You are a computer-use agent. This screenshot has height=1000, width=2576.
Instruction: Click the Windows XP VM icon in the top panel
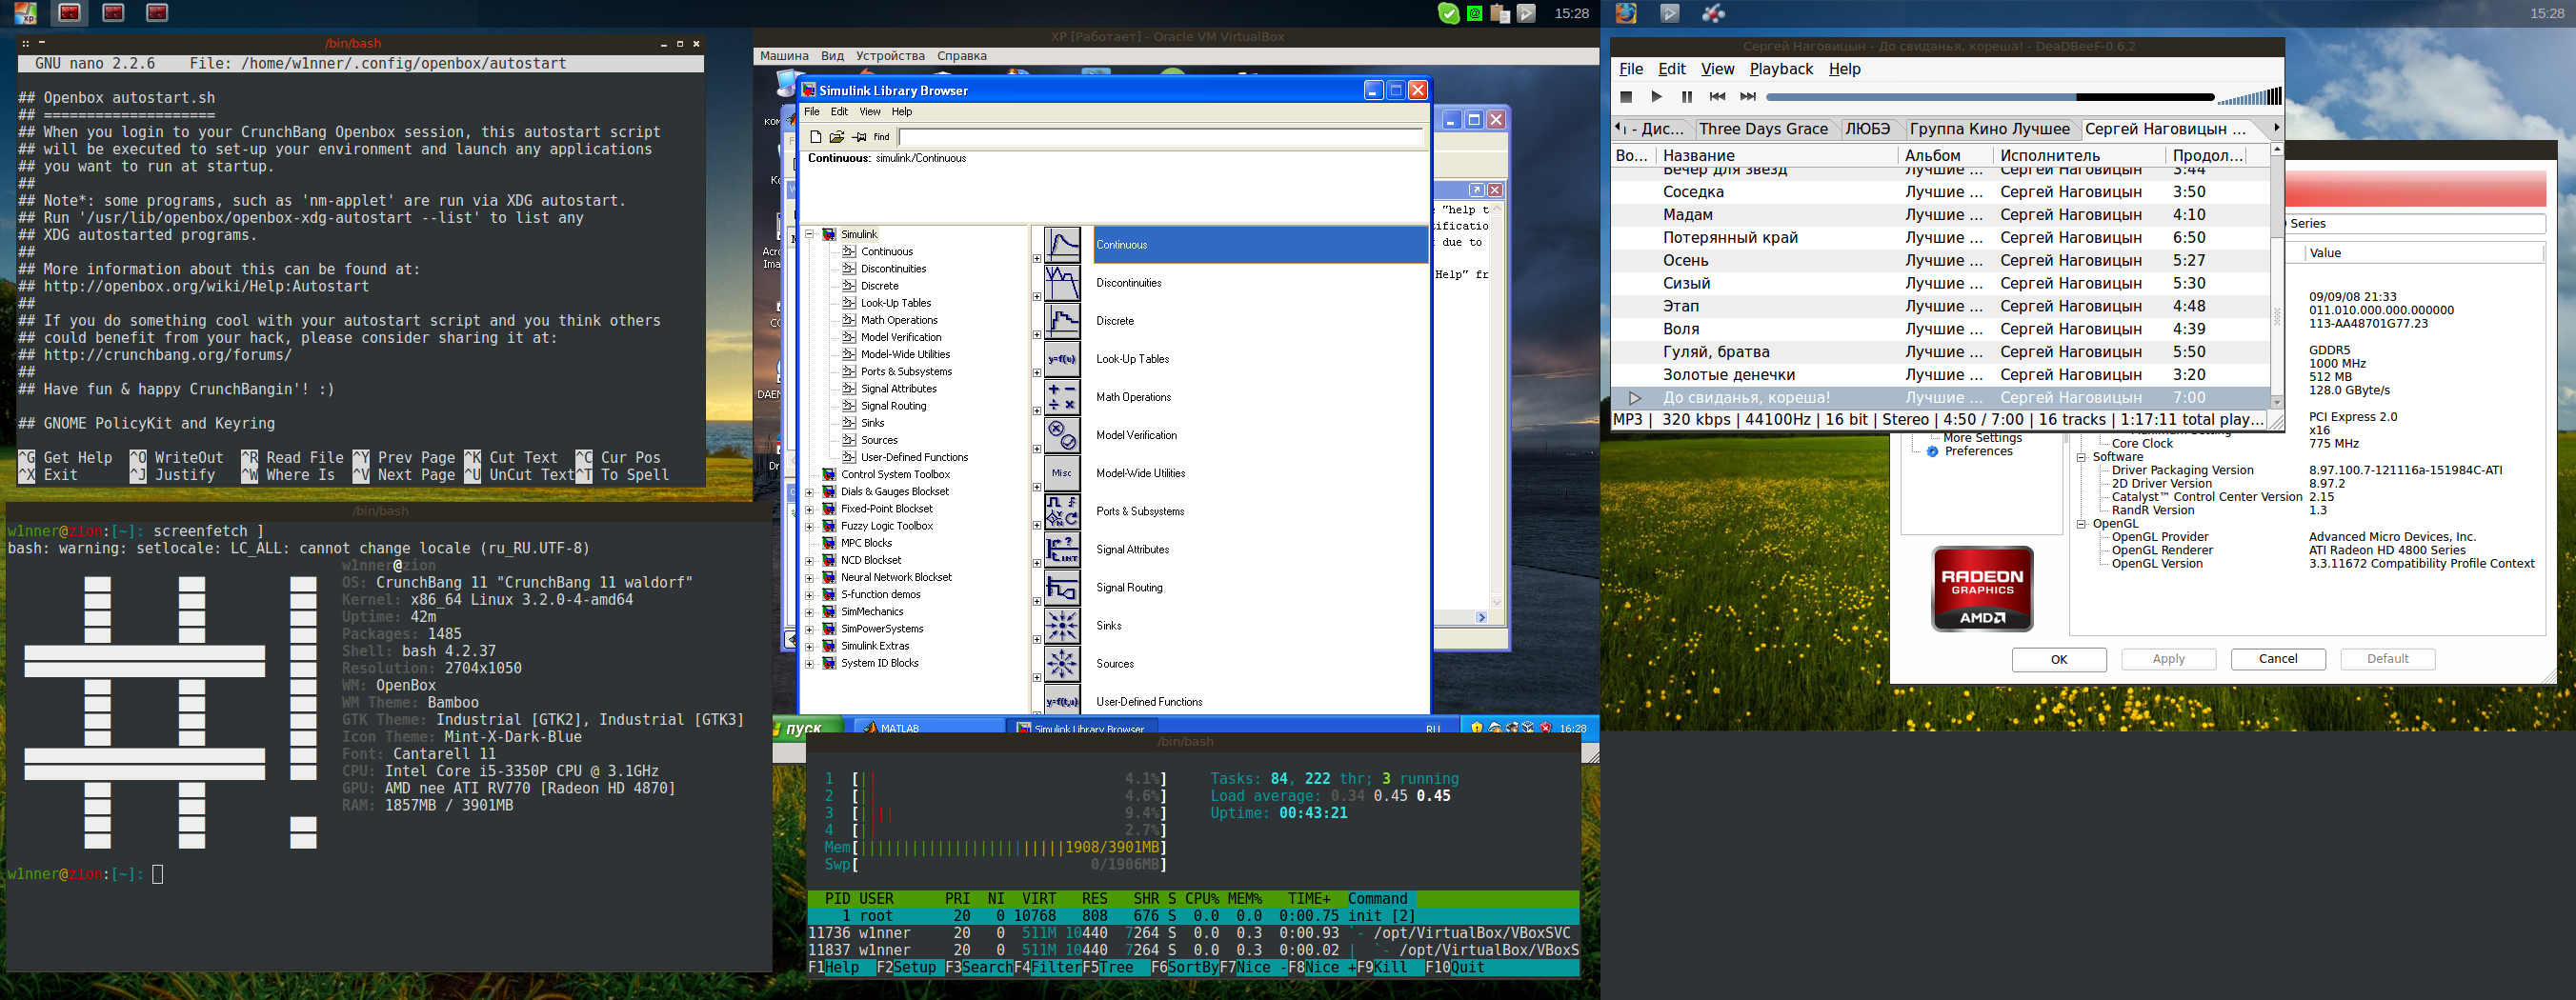pyautogui.click(x=25, y=13)
